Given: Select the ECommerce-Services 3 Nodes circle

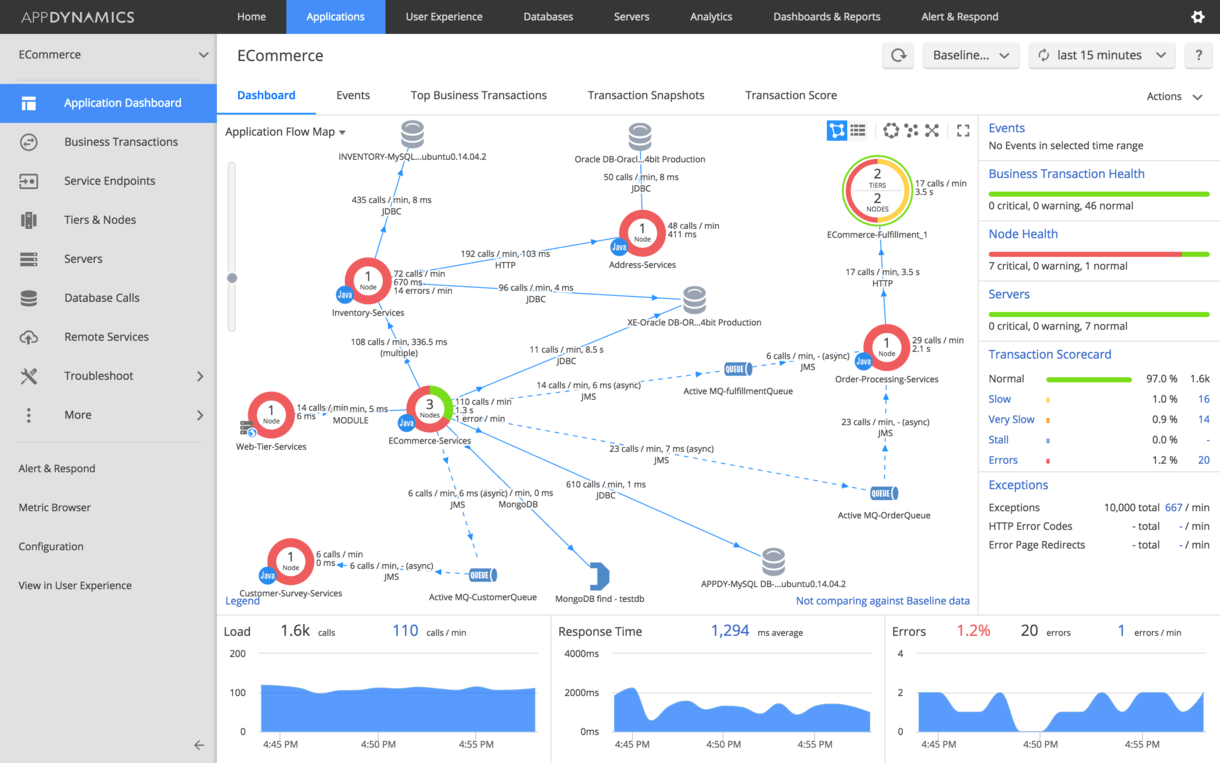Looking at the screenshot, I should click(429, 409).
